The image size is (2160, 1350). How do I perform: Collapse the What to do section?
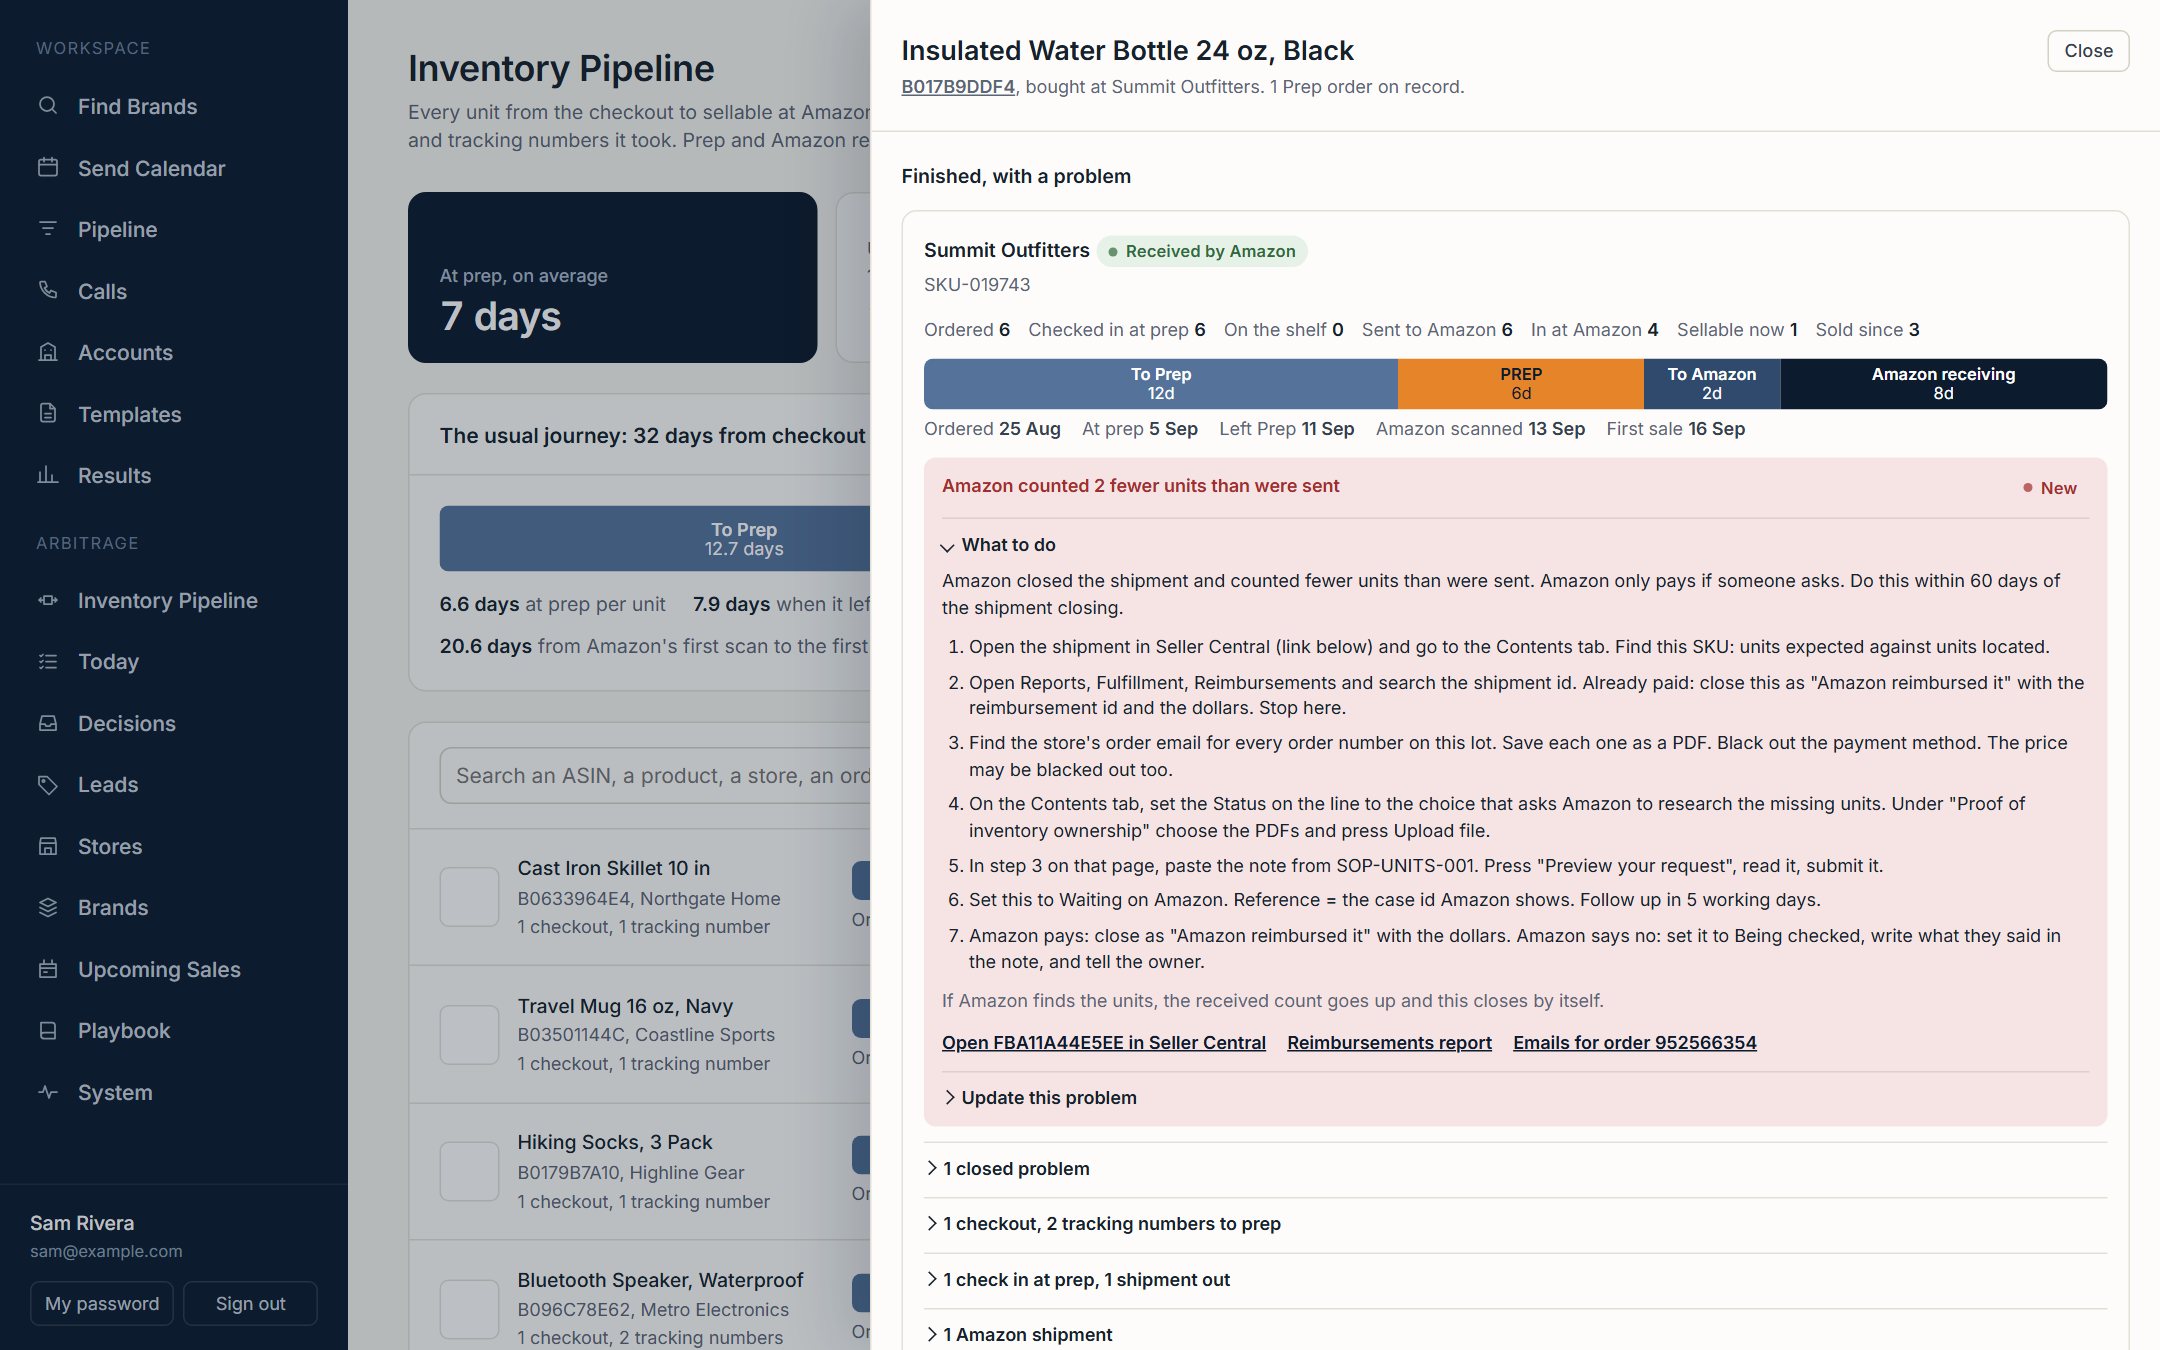point(998,545)
